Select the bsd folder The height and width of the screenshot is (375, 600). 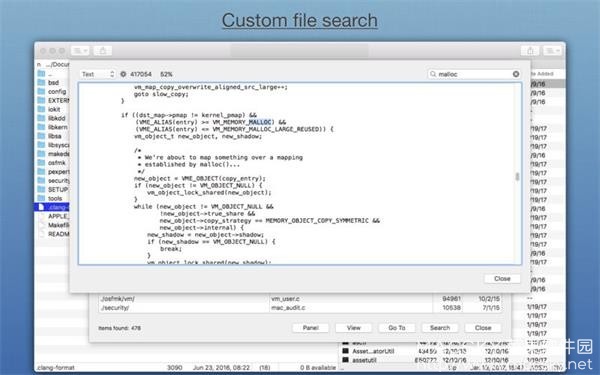[52, 83]
